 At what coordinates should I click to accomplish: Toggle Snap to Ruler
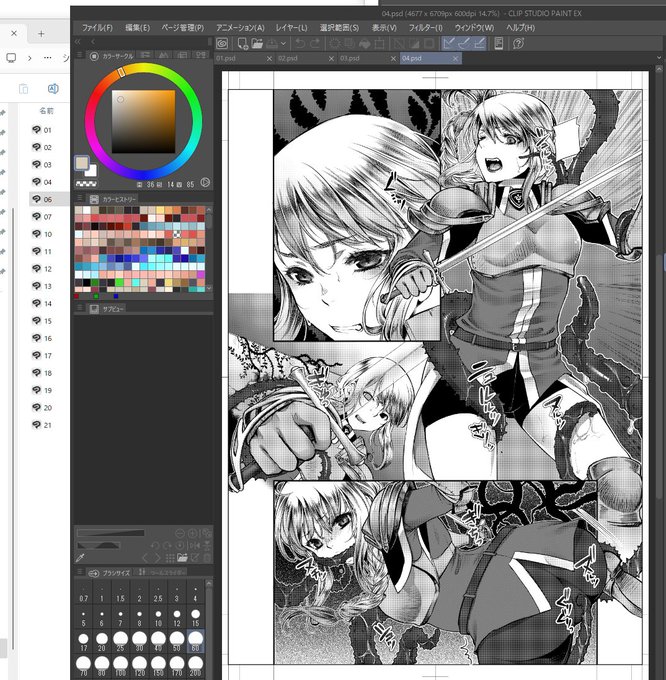(x=449, y=43)
